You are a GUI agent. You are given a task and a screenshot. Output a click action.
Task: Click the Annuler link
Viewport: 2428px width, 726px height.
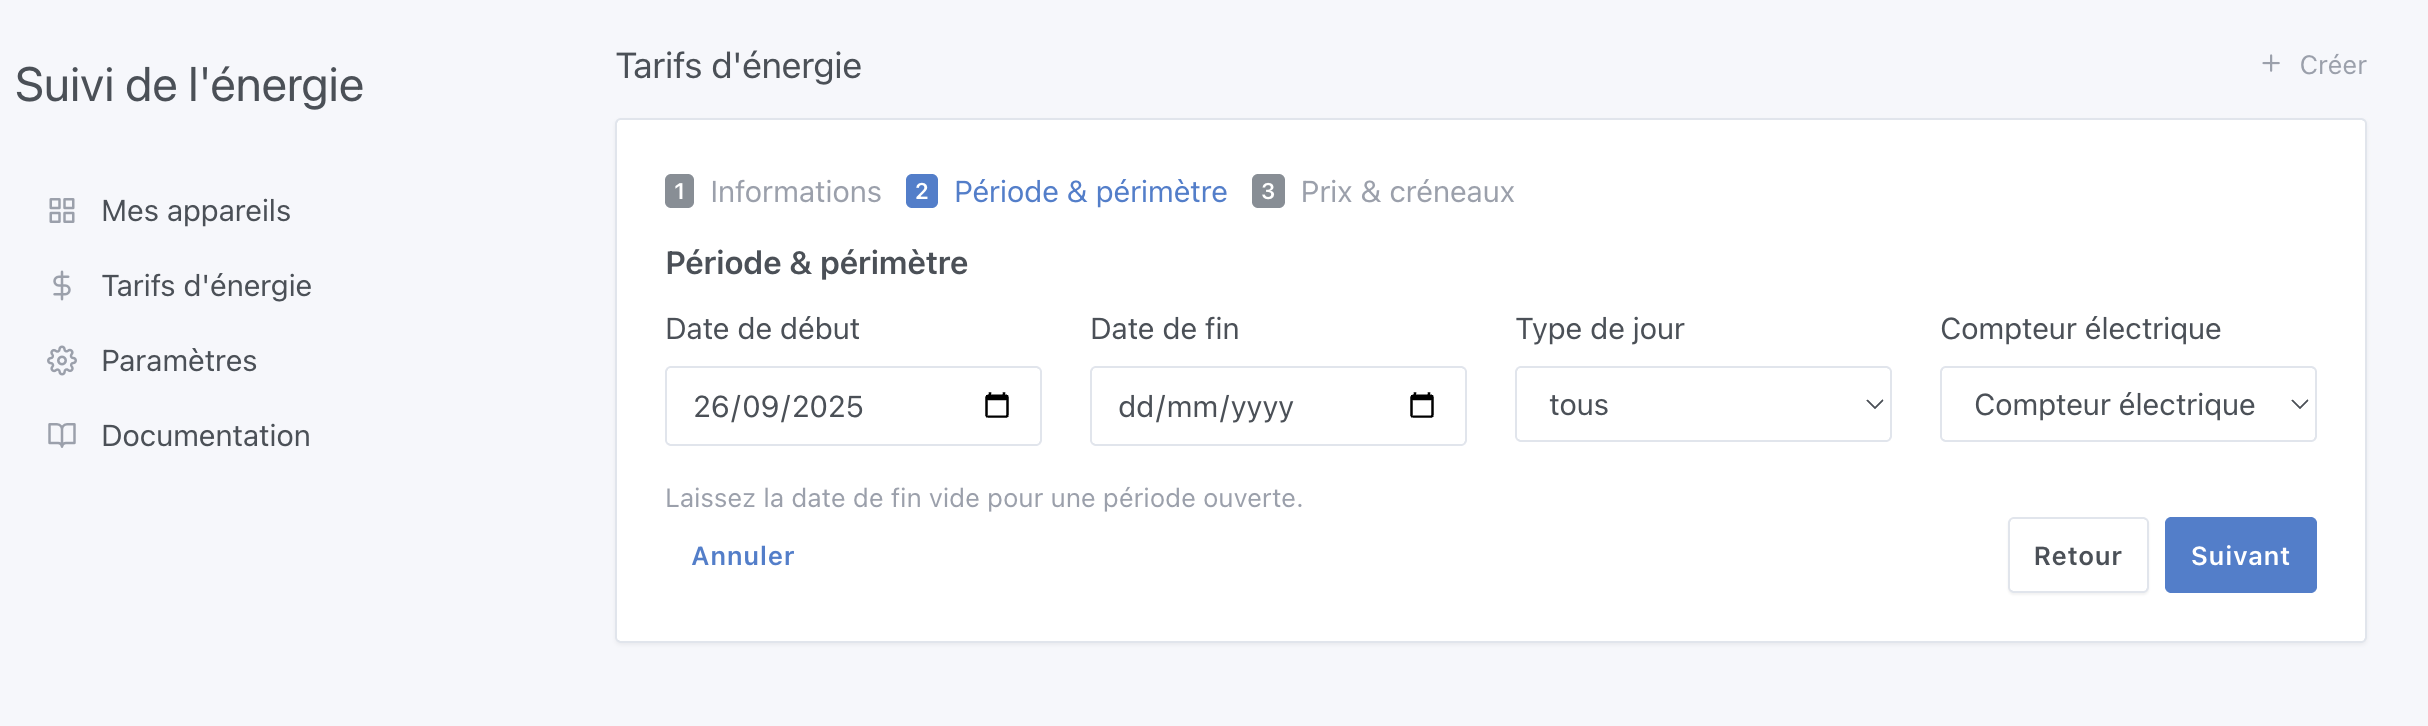click(742, 556)
